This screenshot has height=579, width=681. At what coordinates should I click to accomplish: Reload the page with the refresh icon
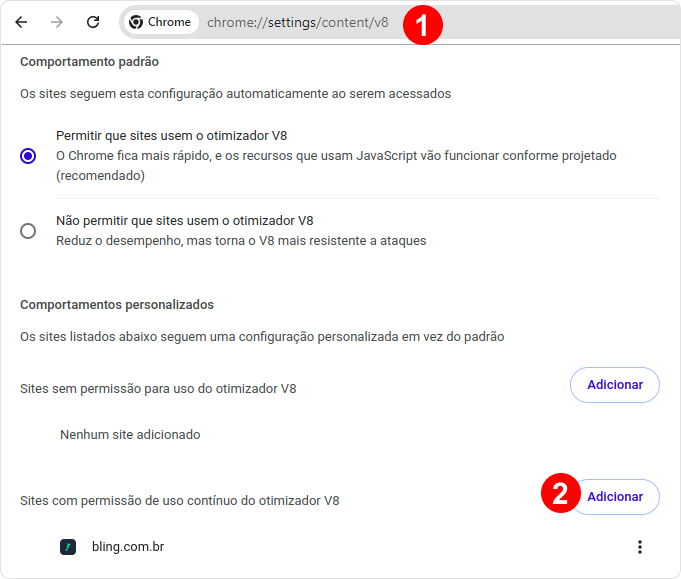[x=93, y=22]
